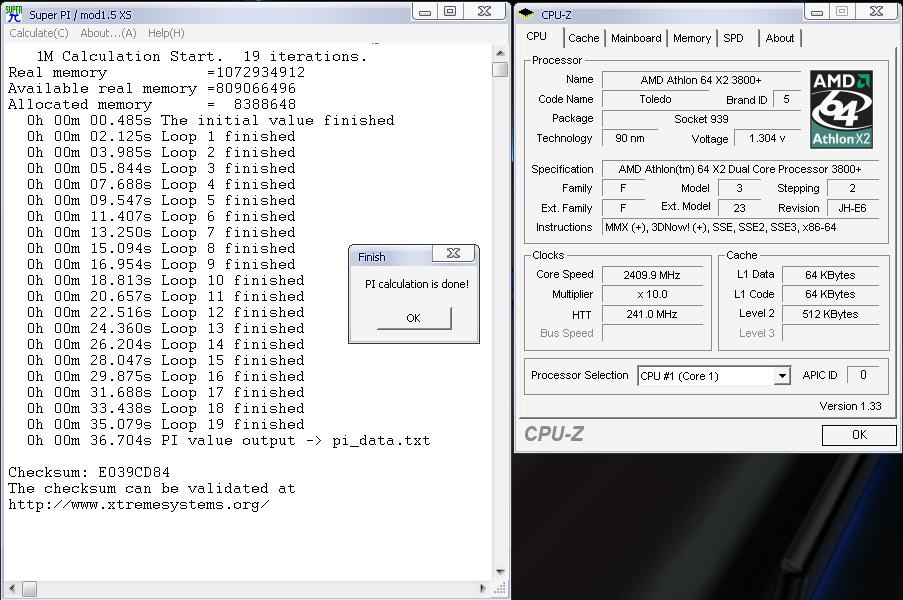This screenshot has height=600, width=903.
Task: Open the Help(H) menu in Super PI
Action: (166, 33)
